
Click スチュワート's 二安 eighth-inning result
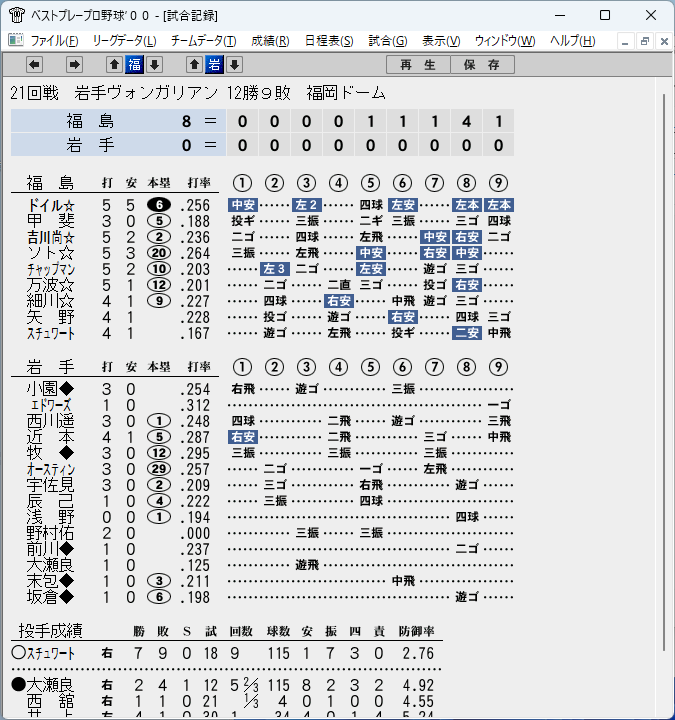tap(467, 332)
